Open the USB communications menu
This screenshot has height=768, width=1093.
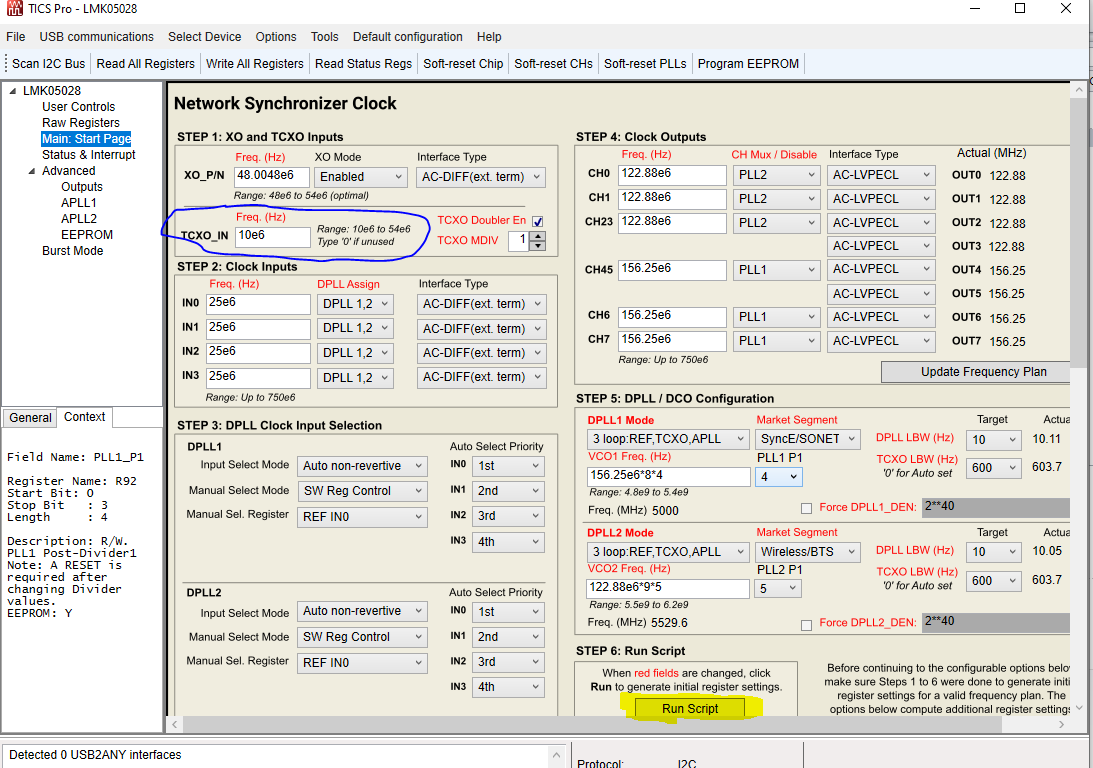tap(96, 37)
